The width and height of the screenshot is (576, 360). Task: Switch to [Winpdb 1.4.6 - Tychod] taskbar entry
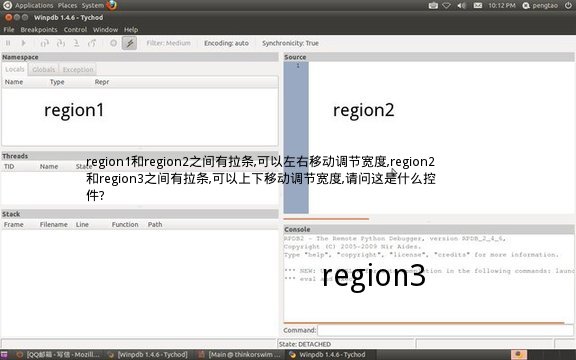click(148, 354)
